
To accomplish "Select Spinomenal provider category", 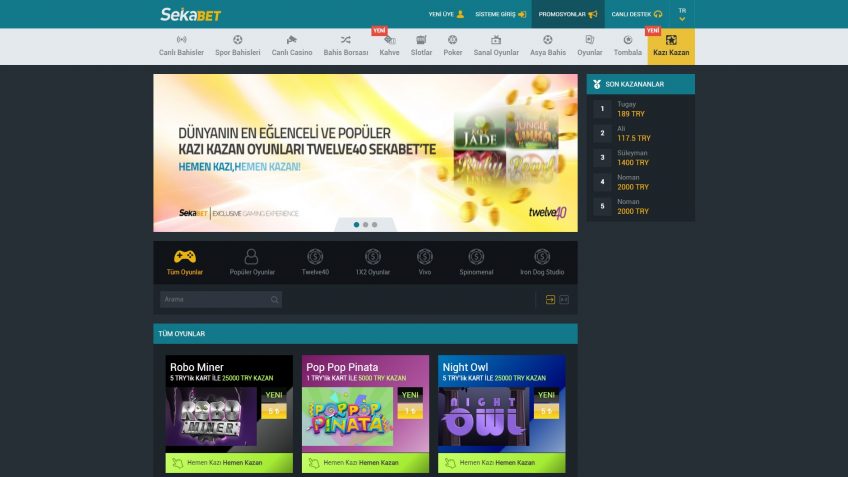I will pos(476,262).
